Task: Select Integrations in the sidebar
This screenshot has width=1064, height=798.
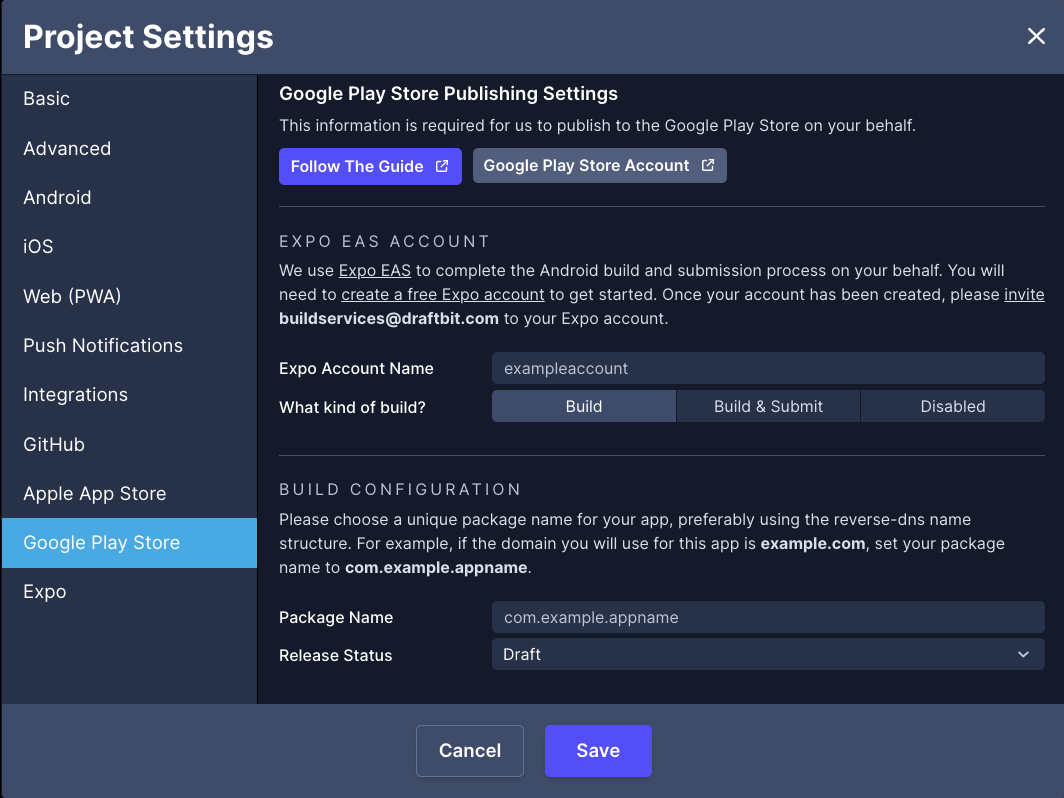Action: 130,395
